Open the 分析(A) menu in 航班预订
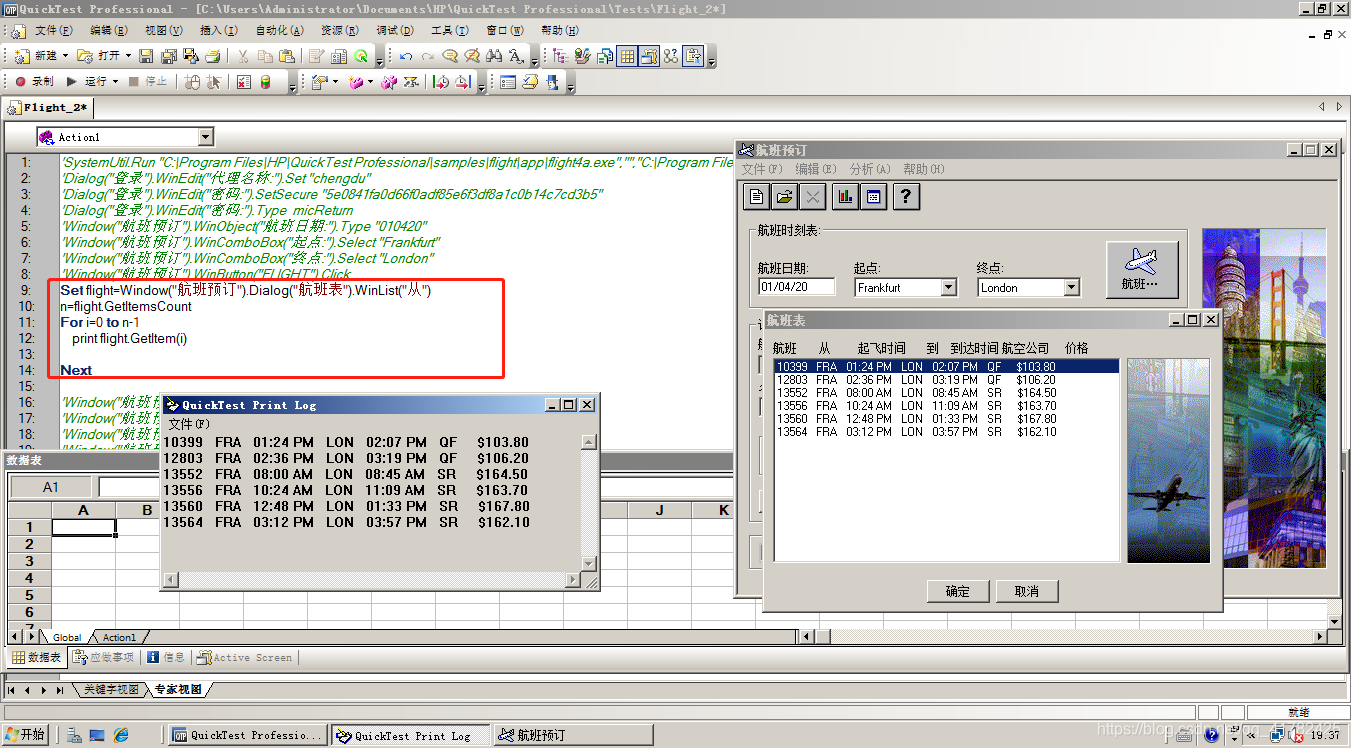1351x748 pixels. coord(869,169)
